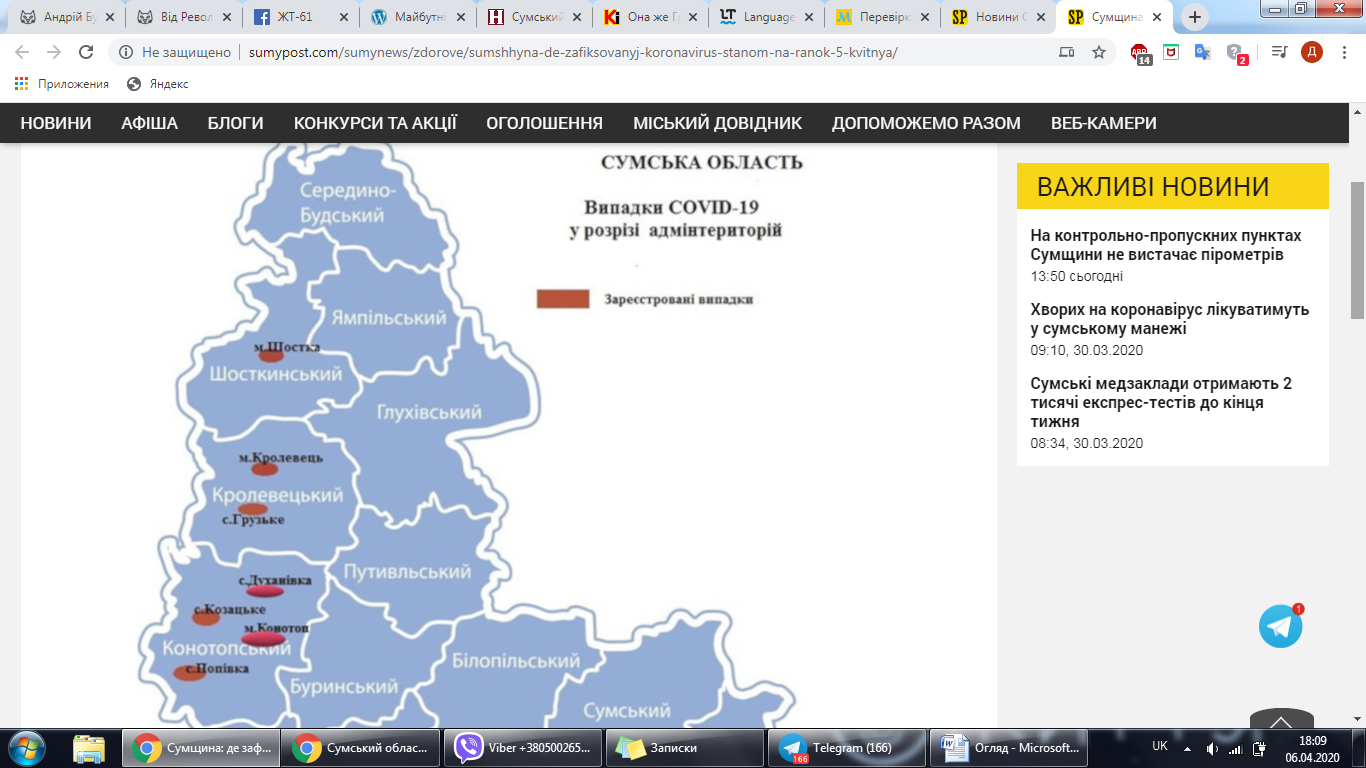Open the media control playlist icon
The height and width of the screenshot is (768, 1366).
(1279, 52)
